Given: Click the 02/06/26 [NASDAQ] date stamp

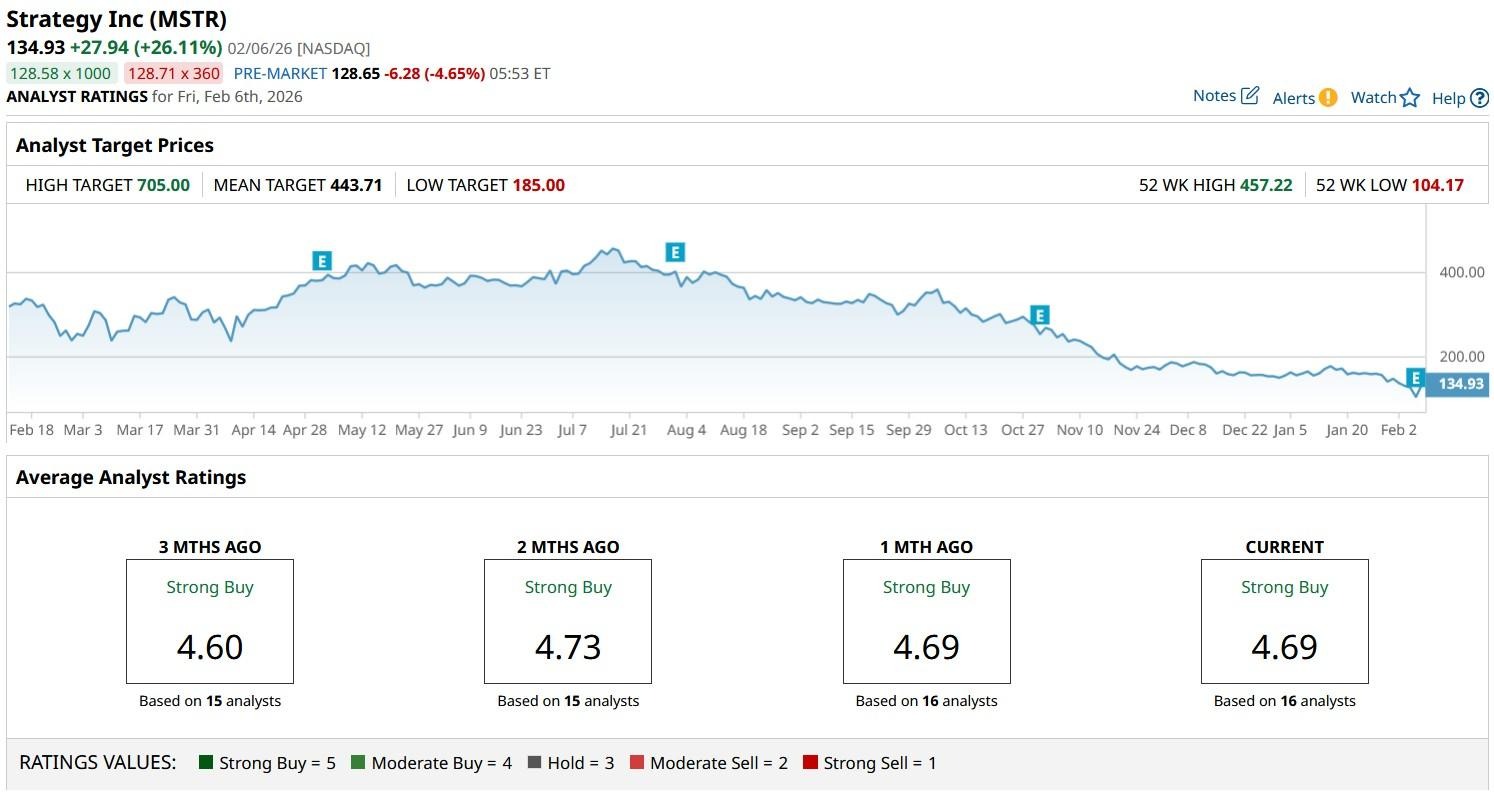Looking at the screenshot, I should pos(299,48).
